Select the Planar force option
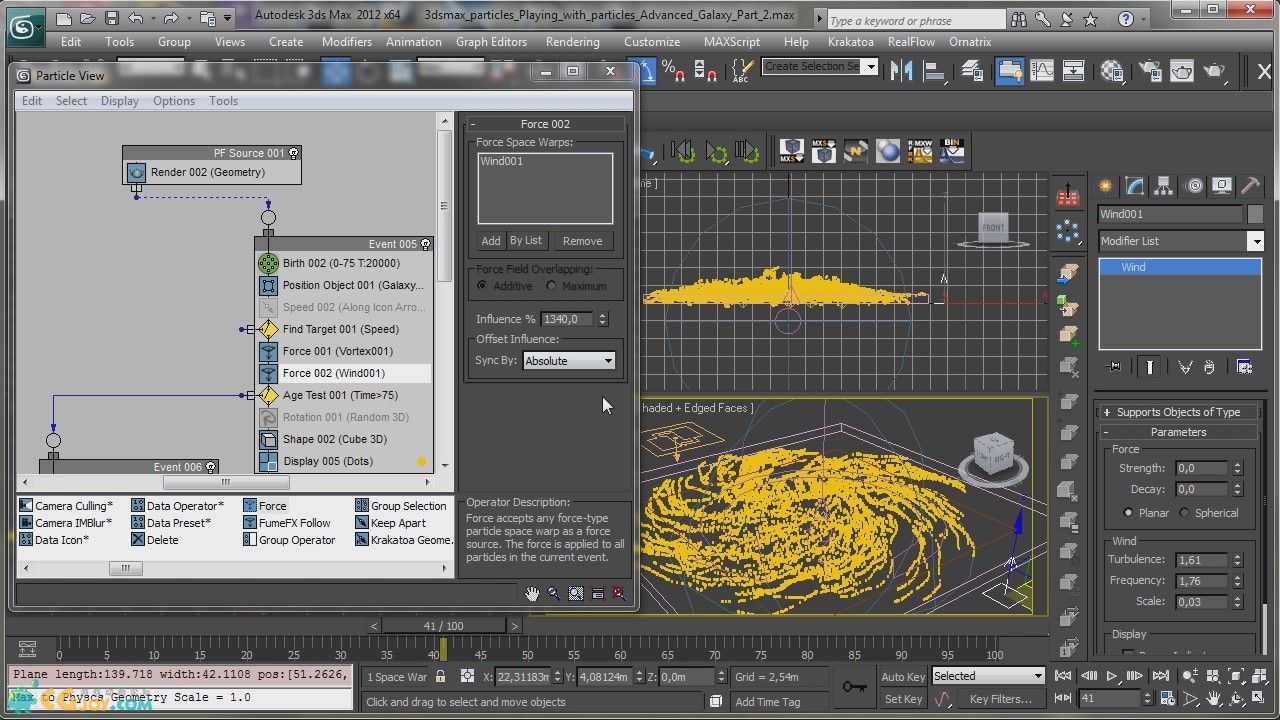This screenshot has width=1280, height=720. pos(1128,513)
